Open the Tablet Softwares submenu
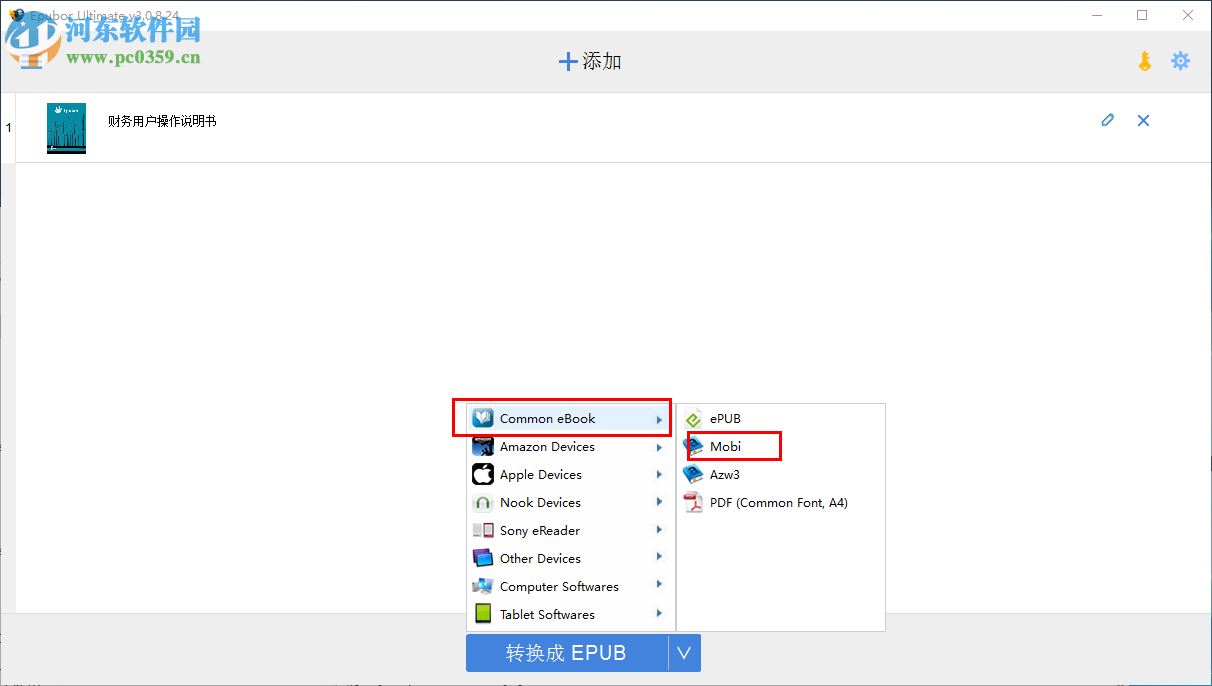Viewport: 1212px width, 686px height. [568, 614]
